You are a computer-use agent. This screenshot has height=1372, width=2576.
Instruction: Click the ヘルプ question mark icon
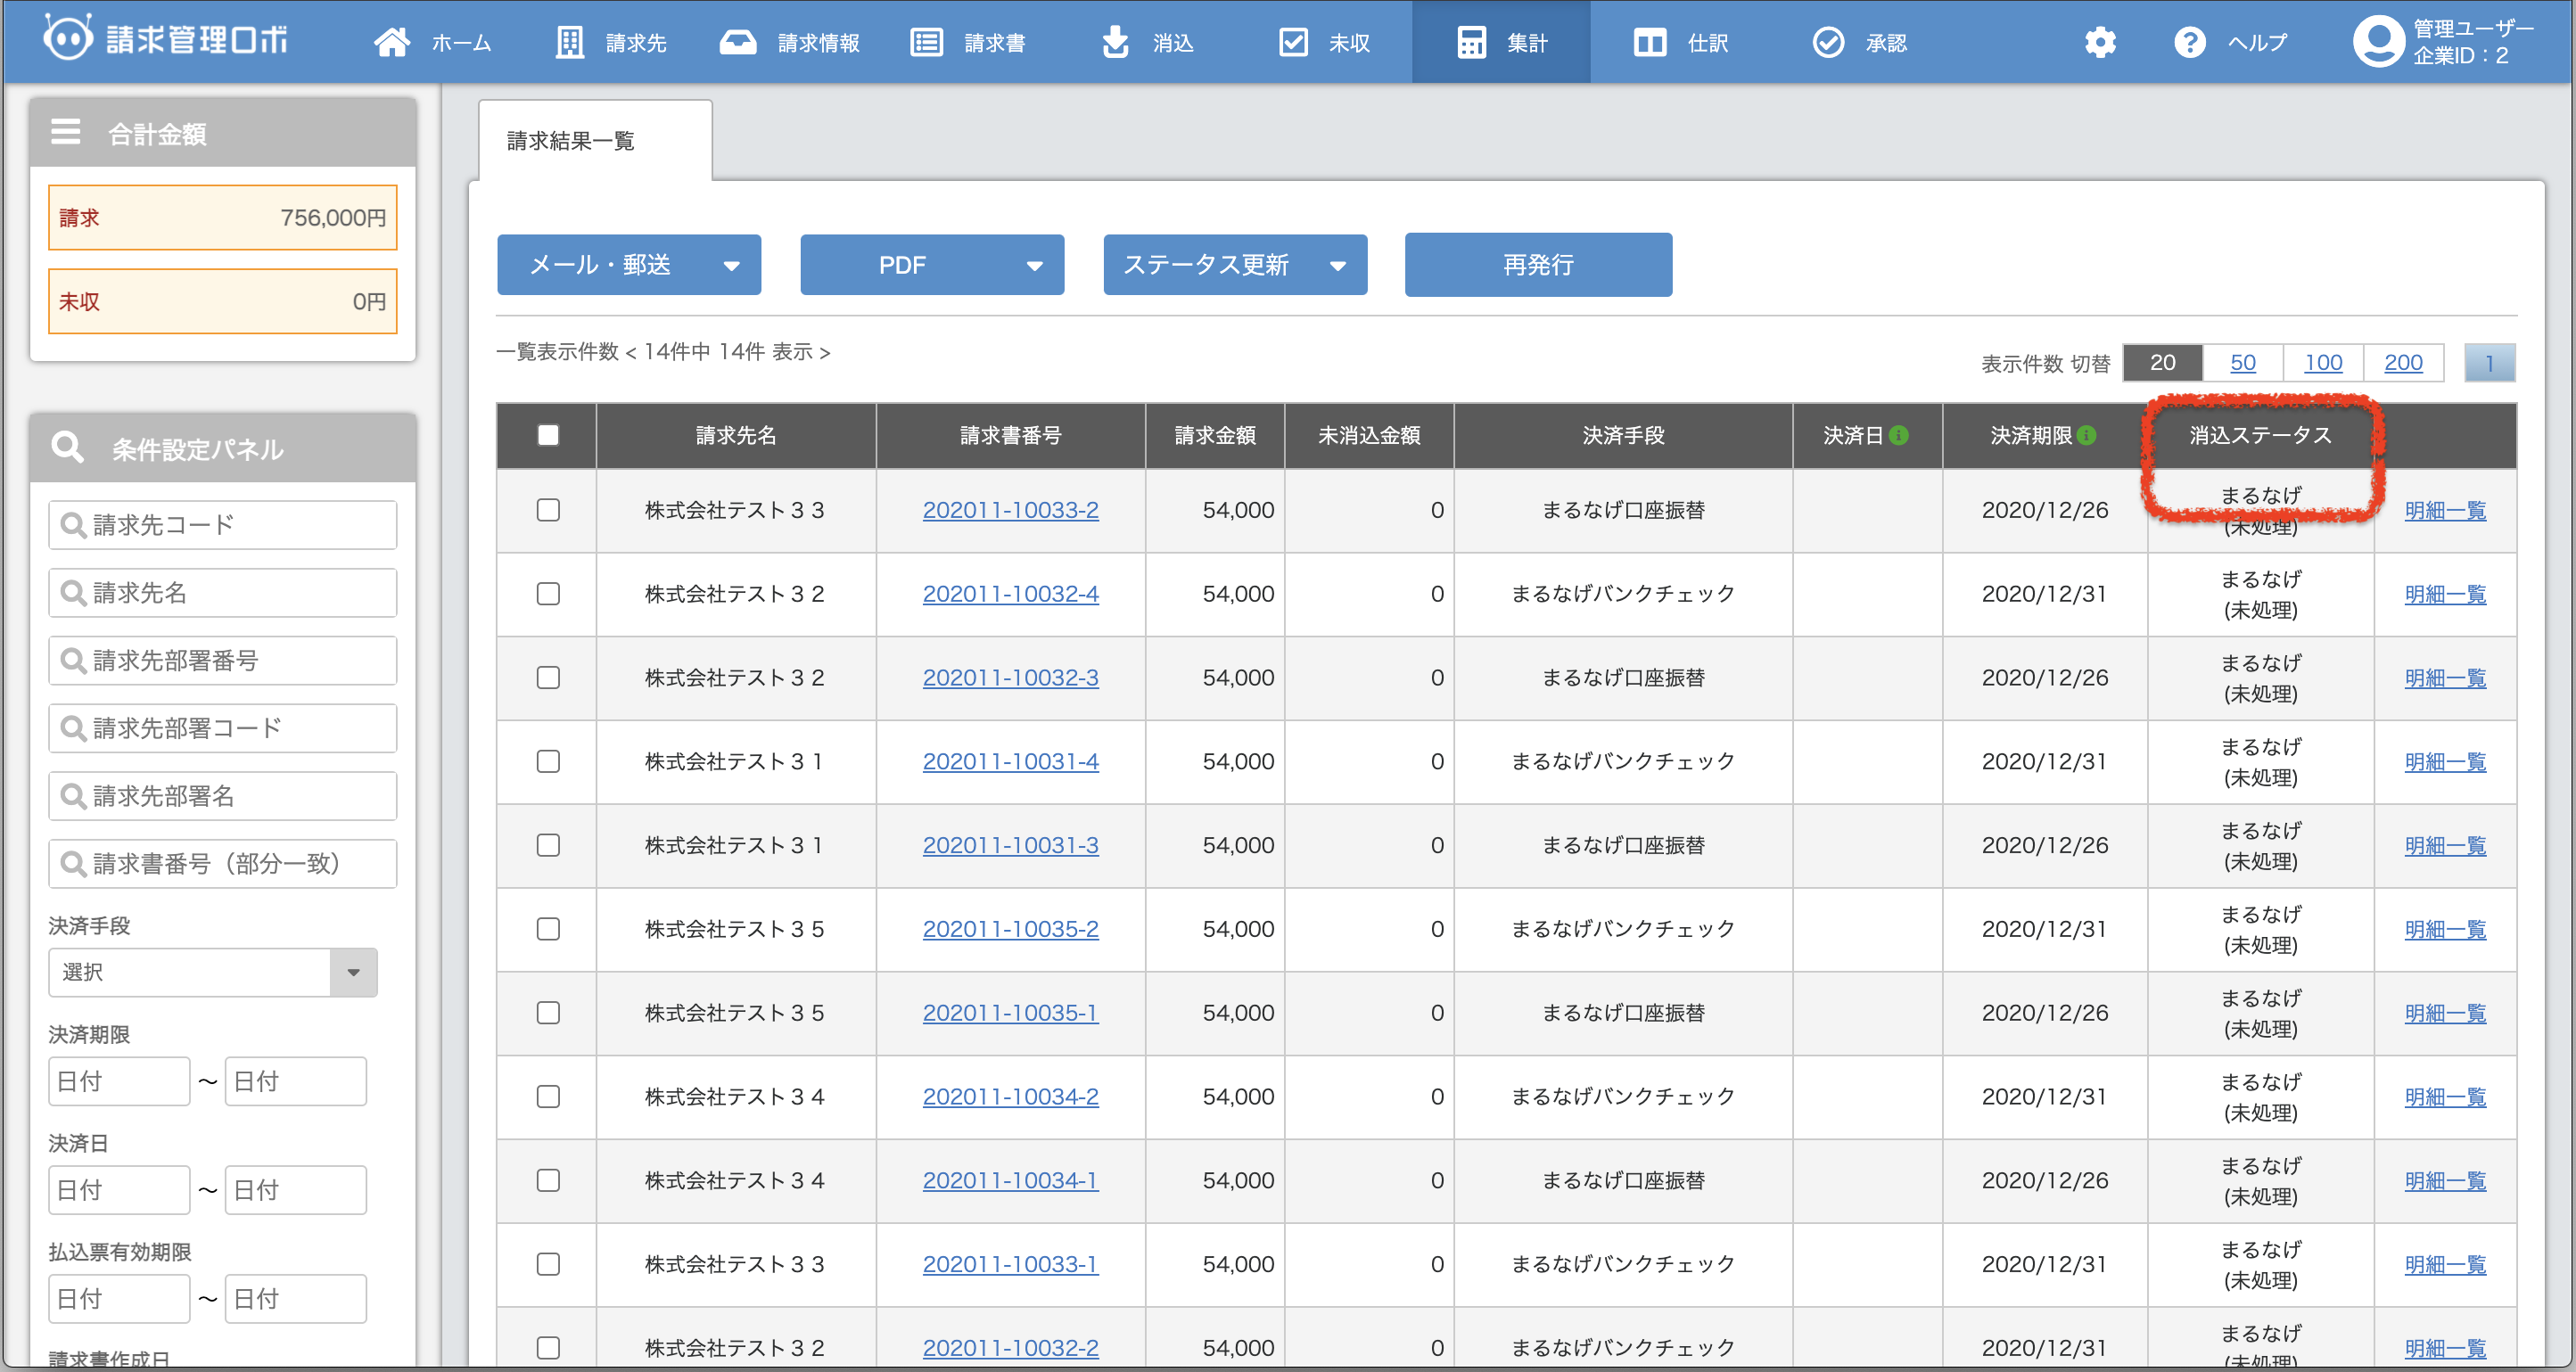point(2189,42)
